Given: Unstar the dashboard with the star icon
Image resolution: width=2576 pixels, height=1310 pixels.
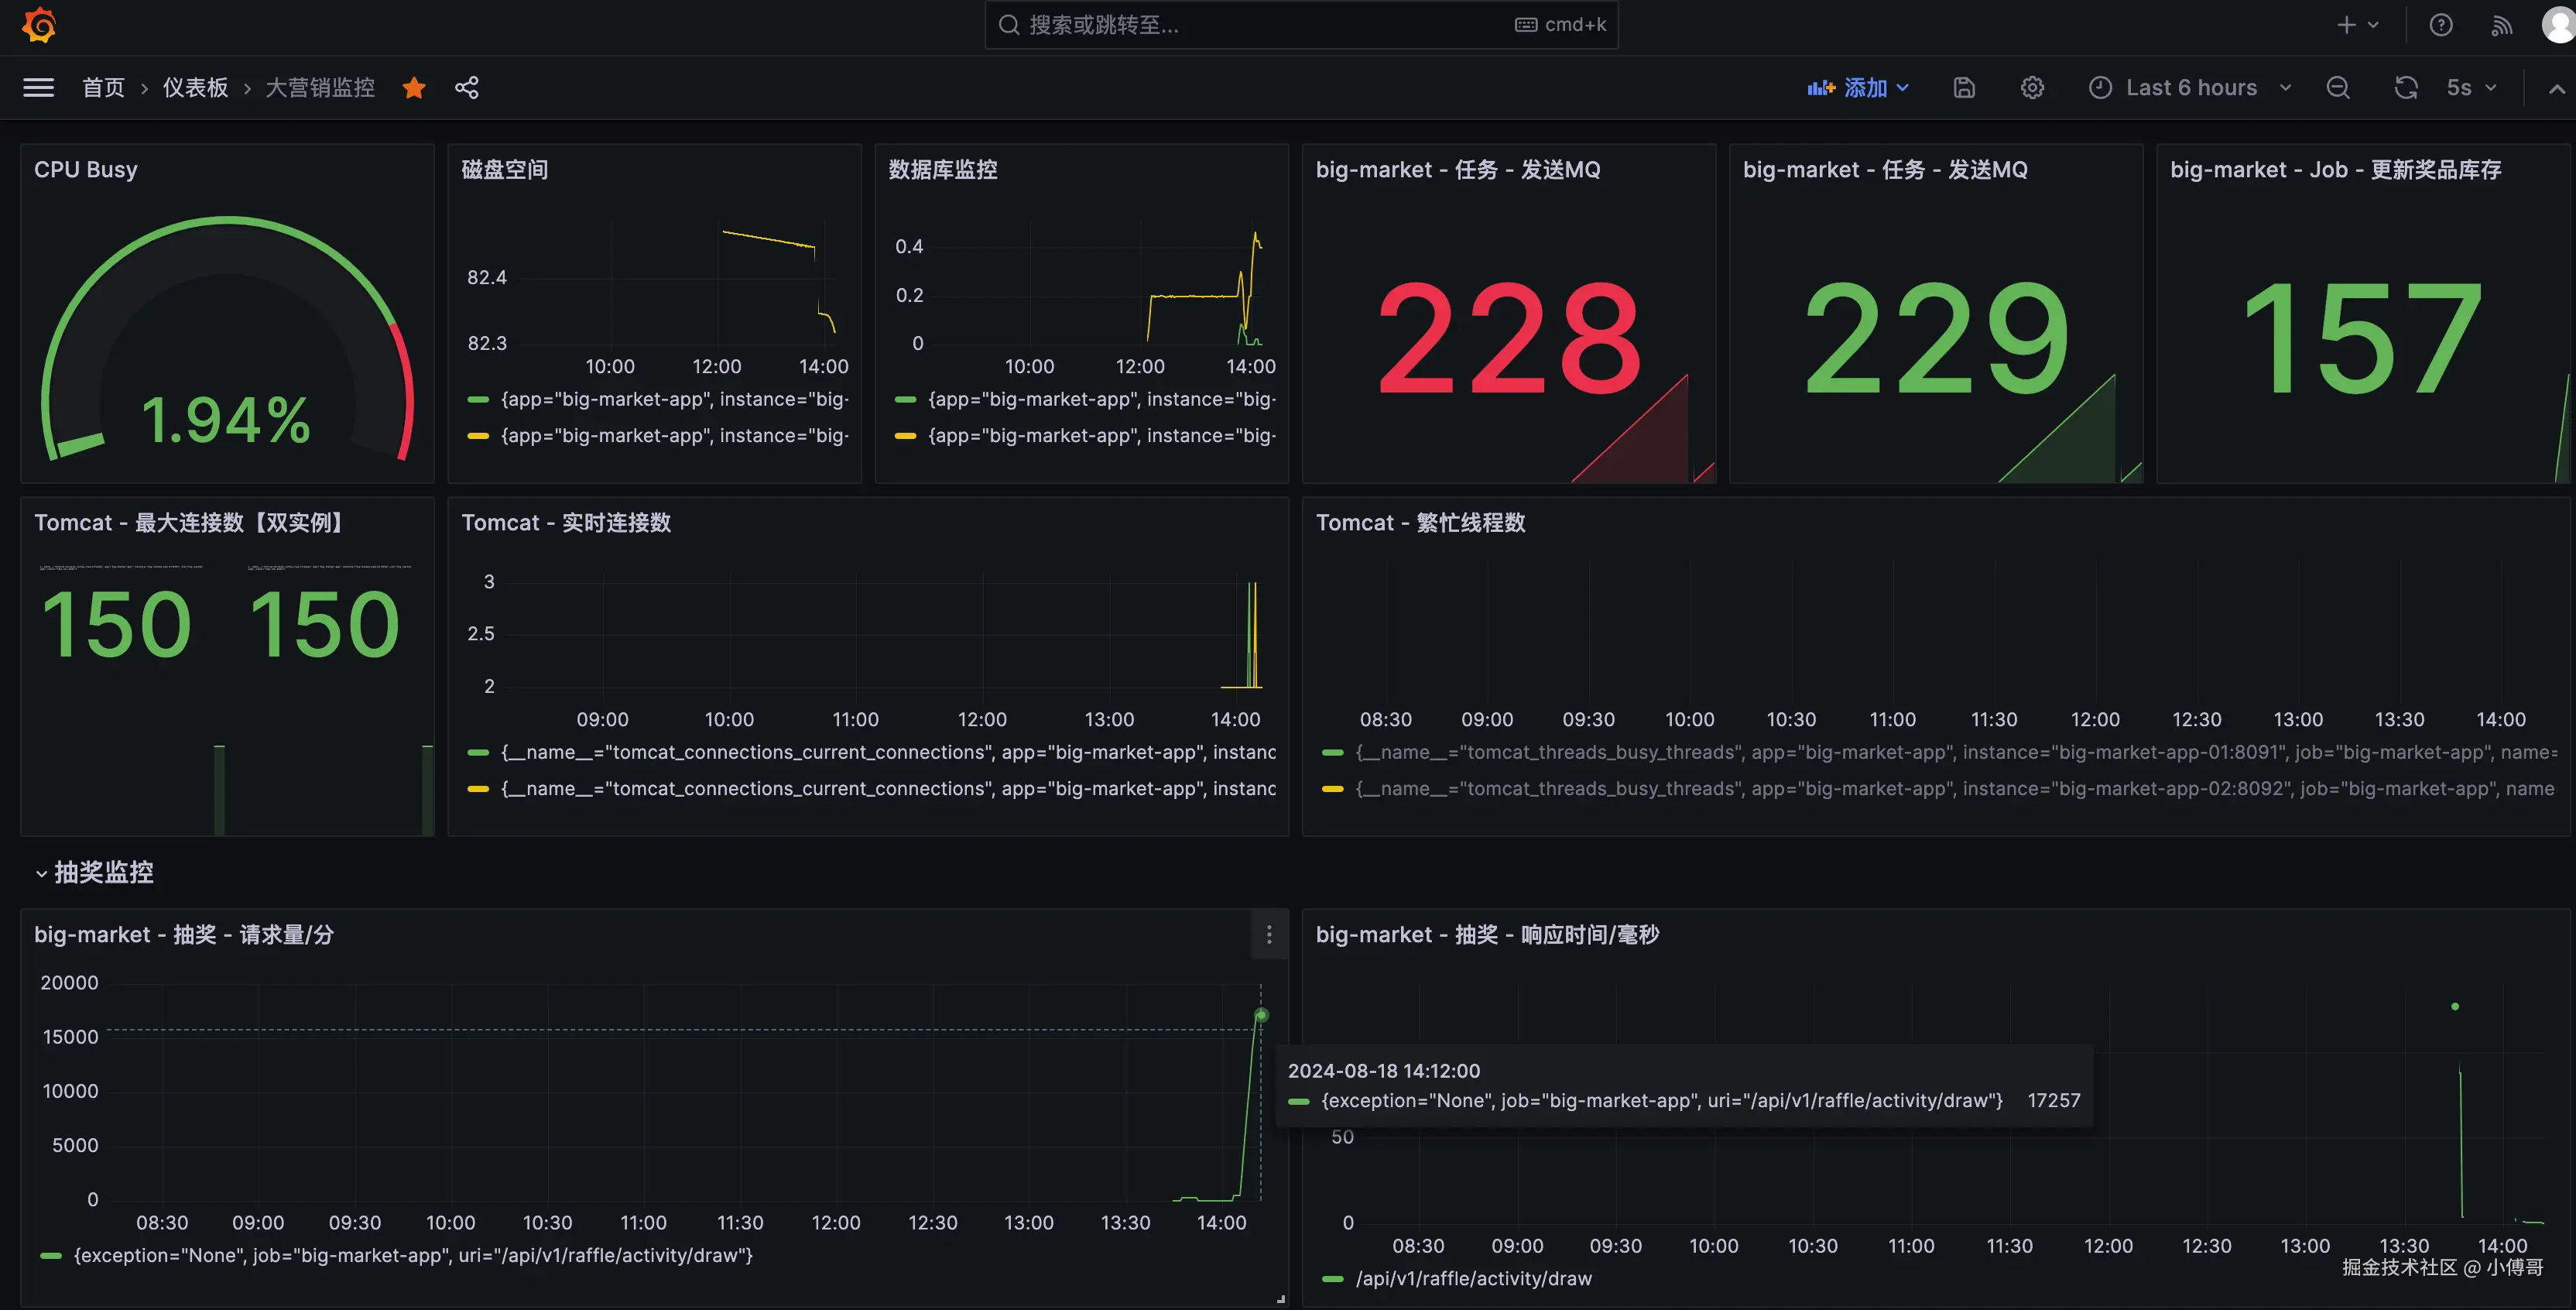Looking at the screenshot, I should 414,88.
